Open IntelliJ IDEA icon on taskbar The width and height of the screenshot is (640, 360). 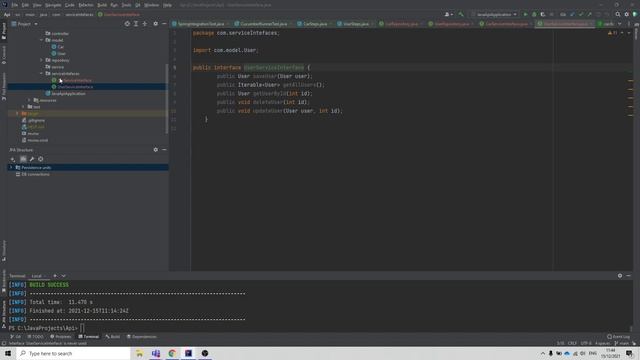tap(188, 353)
